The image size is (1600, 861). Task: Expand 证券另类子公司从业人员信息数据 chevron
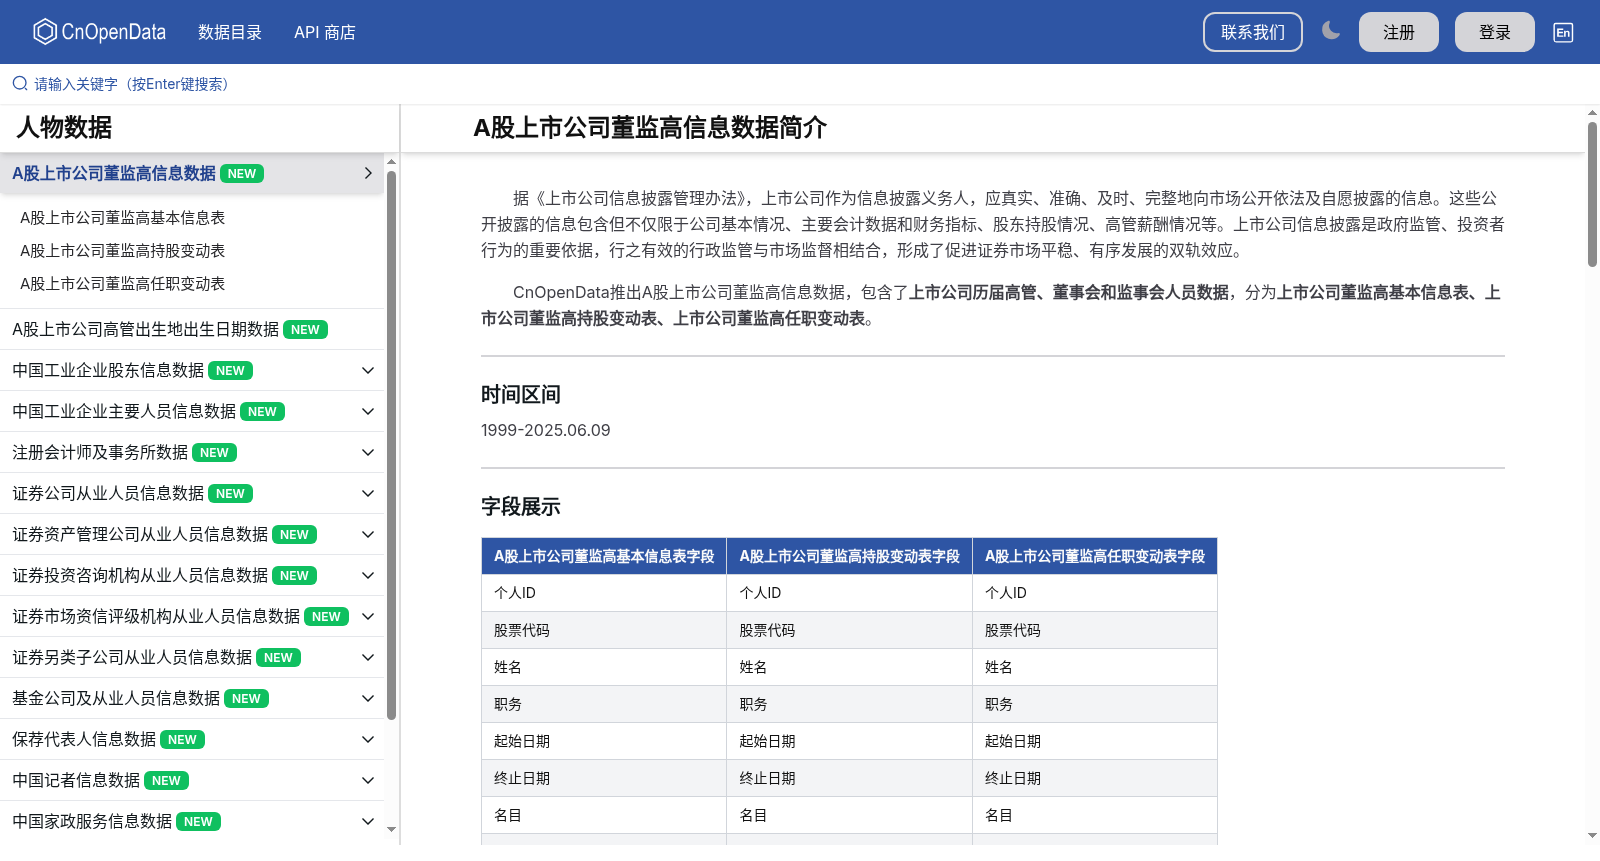368,657
